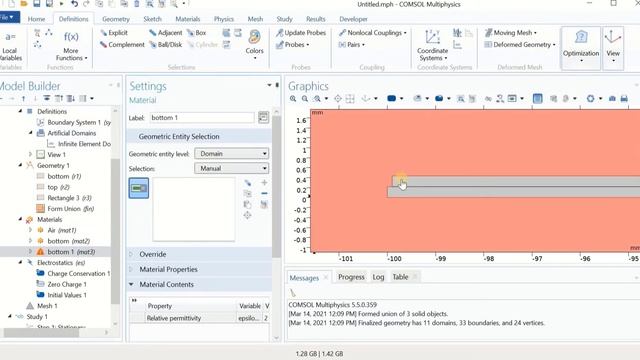Open the Developer ribbon tab

353,19
